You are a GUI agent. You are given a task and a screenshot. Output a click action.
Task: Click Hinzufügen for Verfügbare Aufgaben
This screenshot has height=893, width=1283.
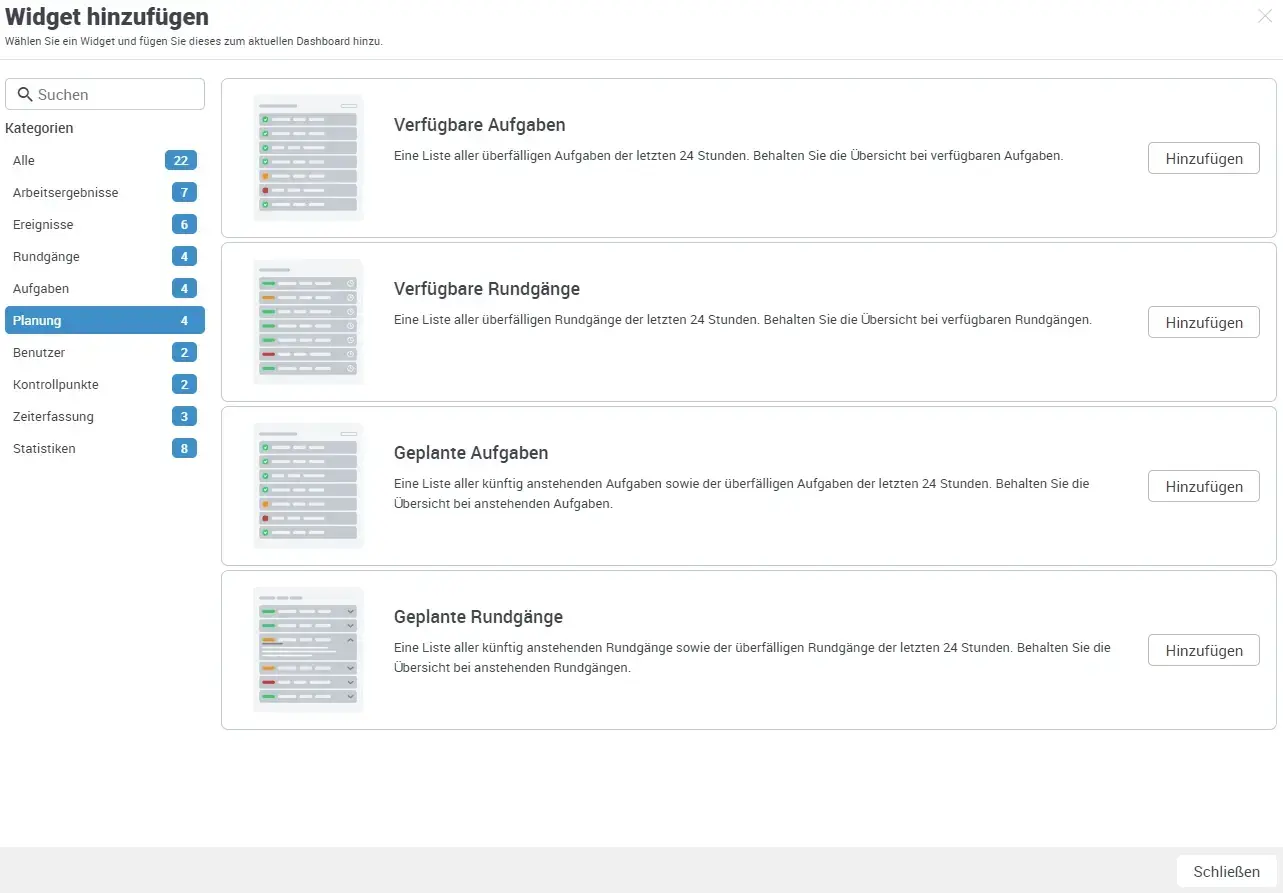[x=1203, y=158]
